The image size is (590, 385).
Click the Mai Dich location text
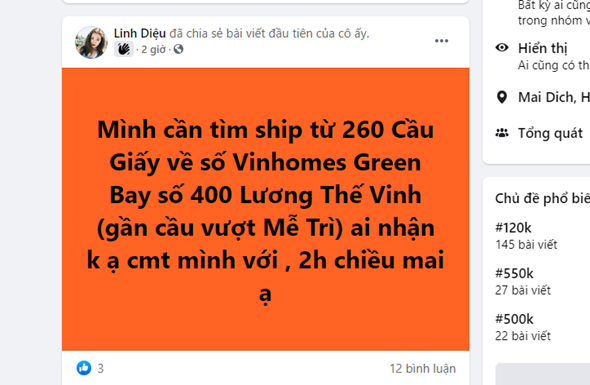554,97
